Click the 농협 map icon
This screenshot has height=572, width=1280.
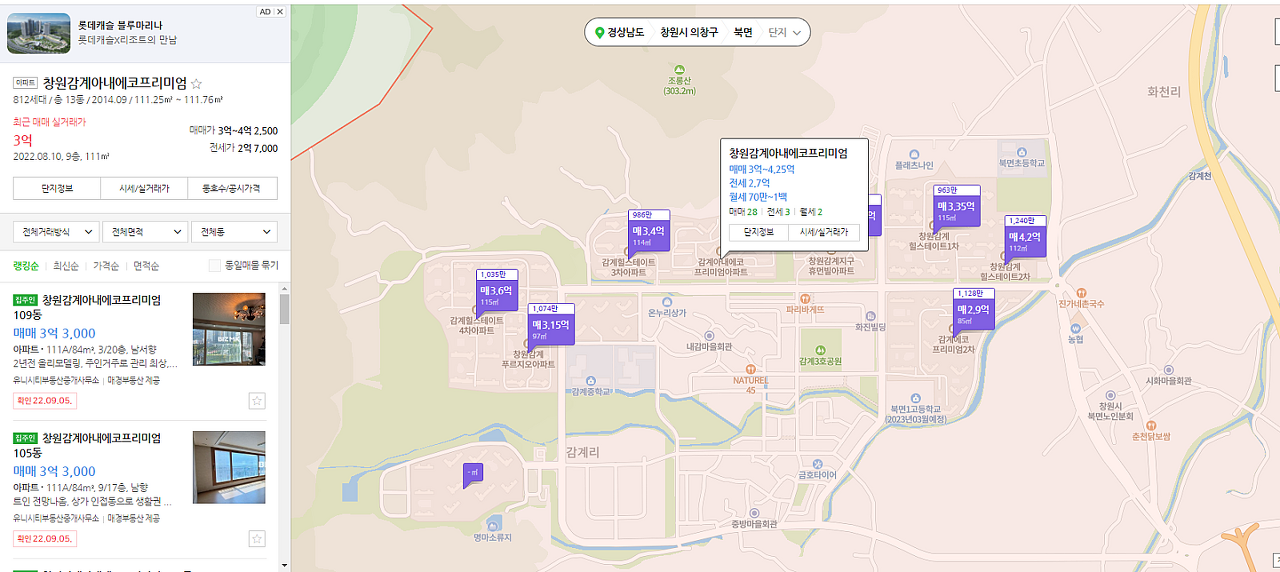(1076, 328)
